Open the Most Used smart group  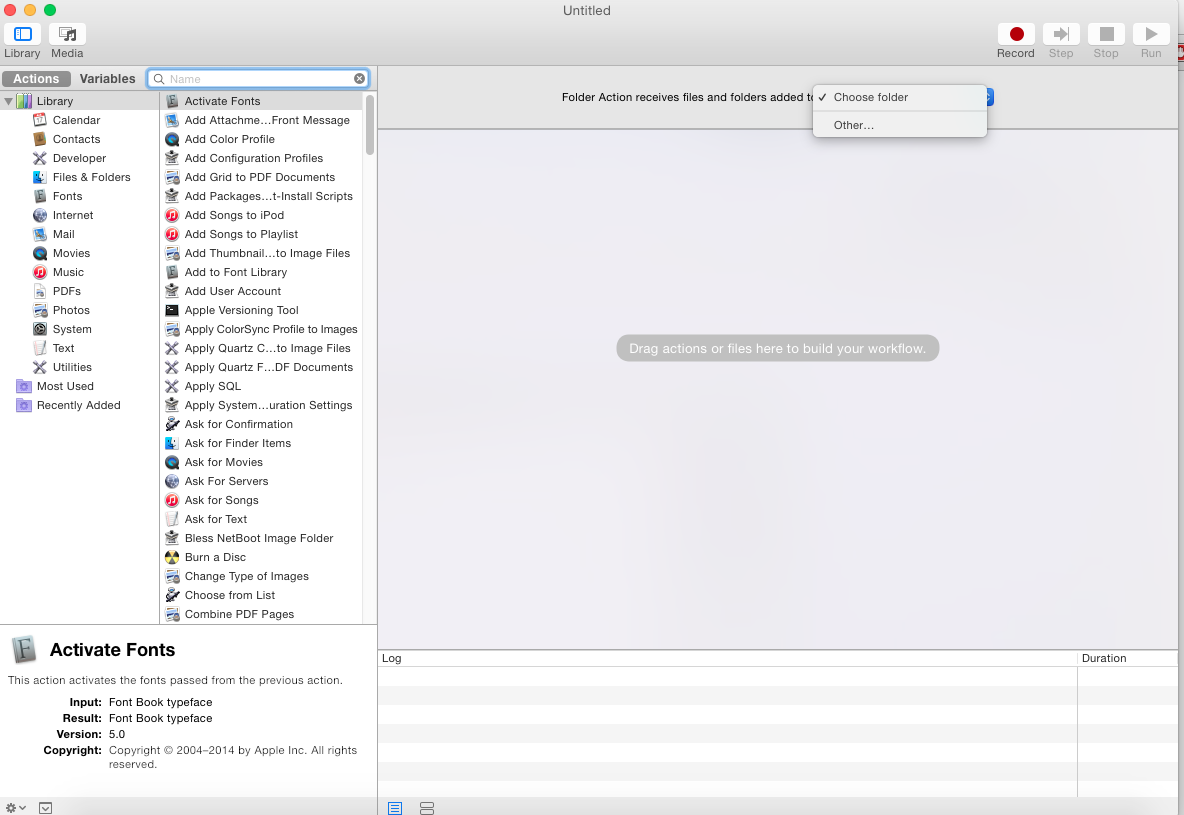tap(65, 386)
